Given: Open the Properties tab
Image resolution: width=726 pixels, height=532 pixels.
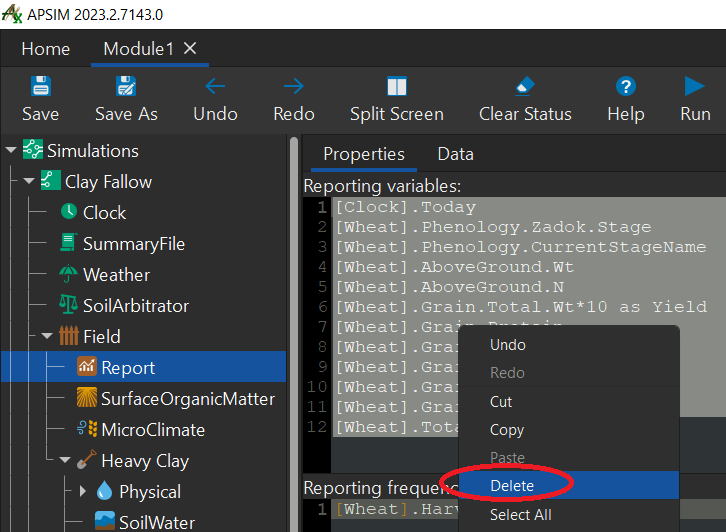Looking at the screenshot, I should (x=364, y=154).
